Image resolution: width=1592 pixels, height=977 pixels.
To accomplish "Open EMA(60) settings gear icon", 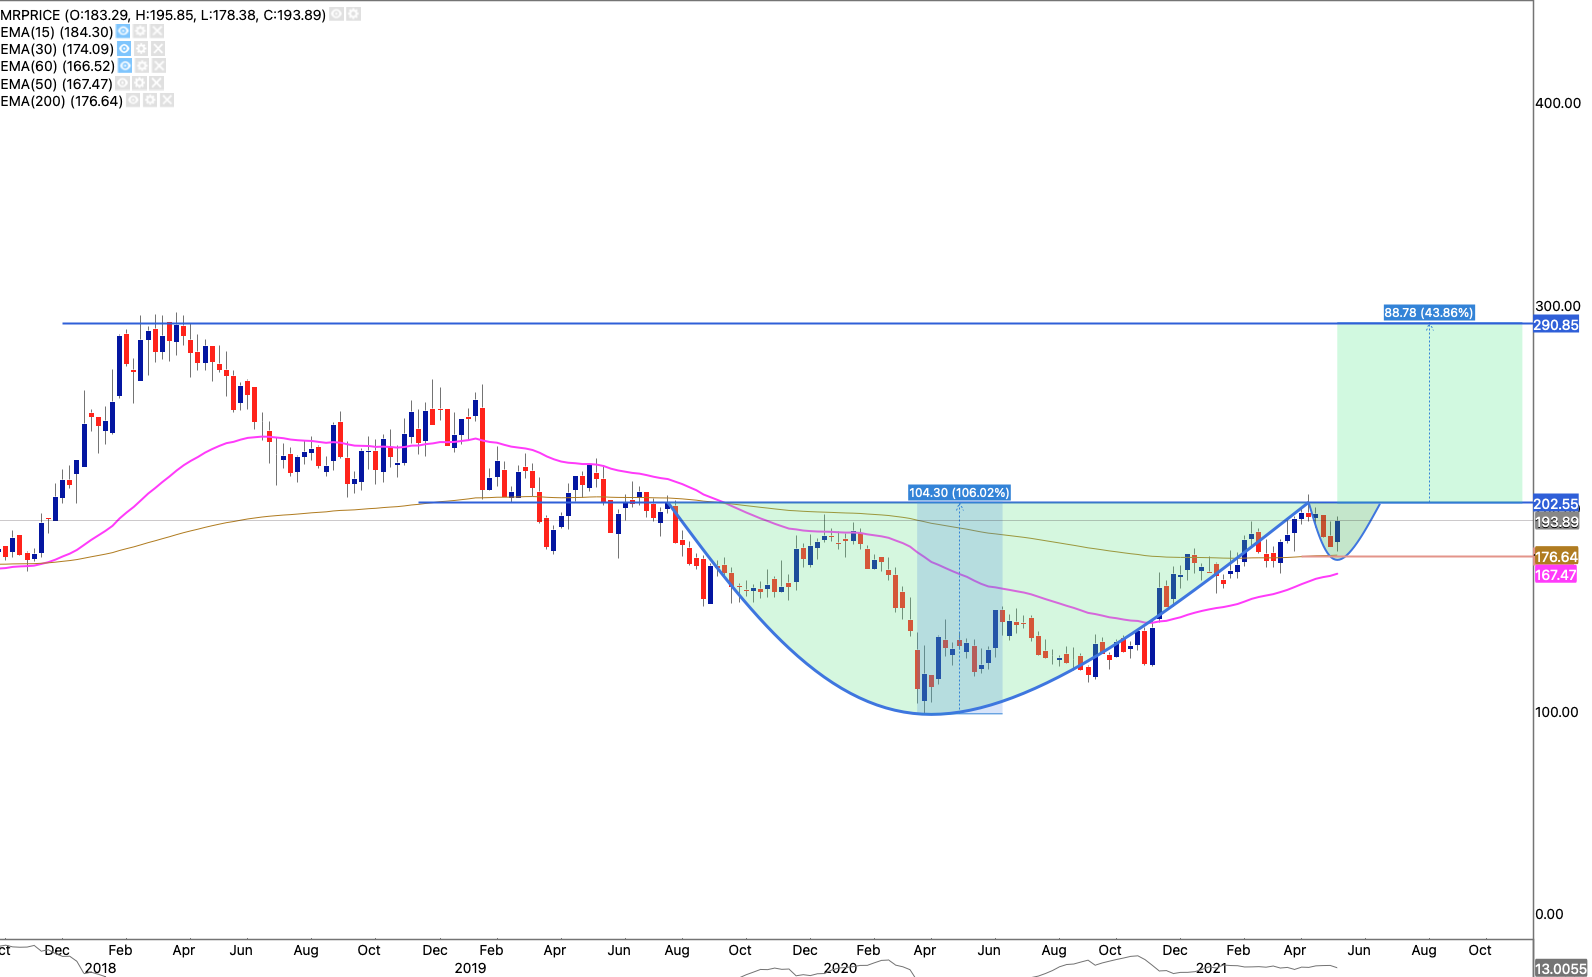I will (x=141, y=66).
